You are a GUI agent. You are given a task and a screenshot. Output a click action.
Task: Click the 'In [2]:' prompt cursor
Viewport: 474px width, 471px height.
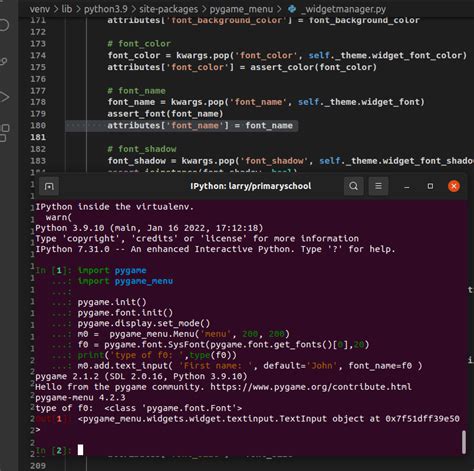[80, 450]
